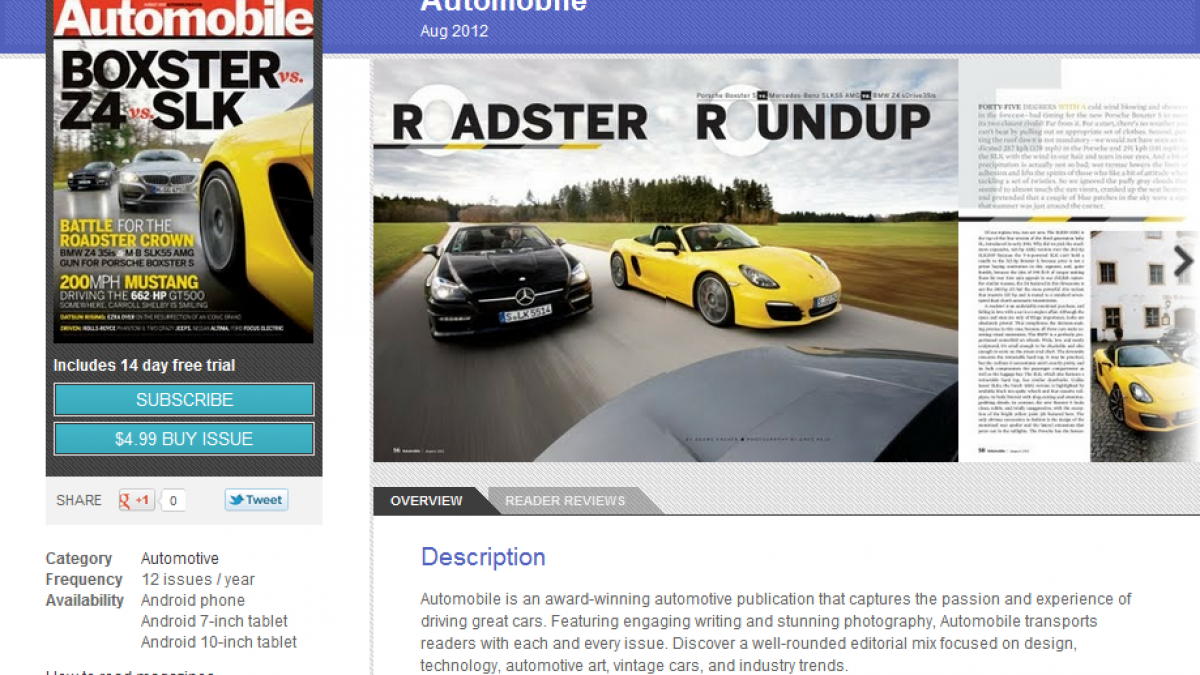This screenshot has width=1200, height=675.
Task: Click the Aug 2012 issue date
Action: [x=454, y=31]
